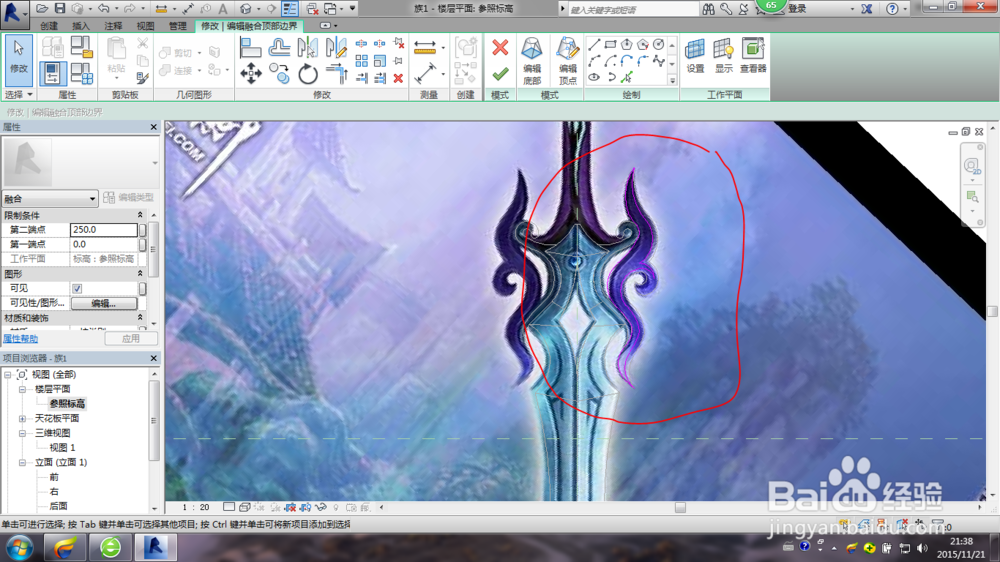Click 设置 (Set) work plane icon
Viewport: 1000px width, 562px height.
[695, 55]
